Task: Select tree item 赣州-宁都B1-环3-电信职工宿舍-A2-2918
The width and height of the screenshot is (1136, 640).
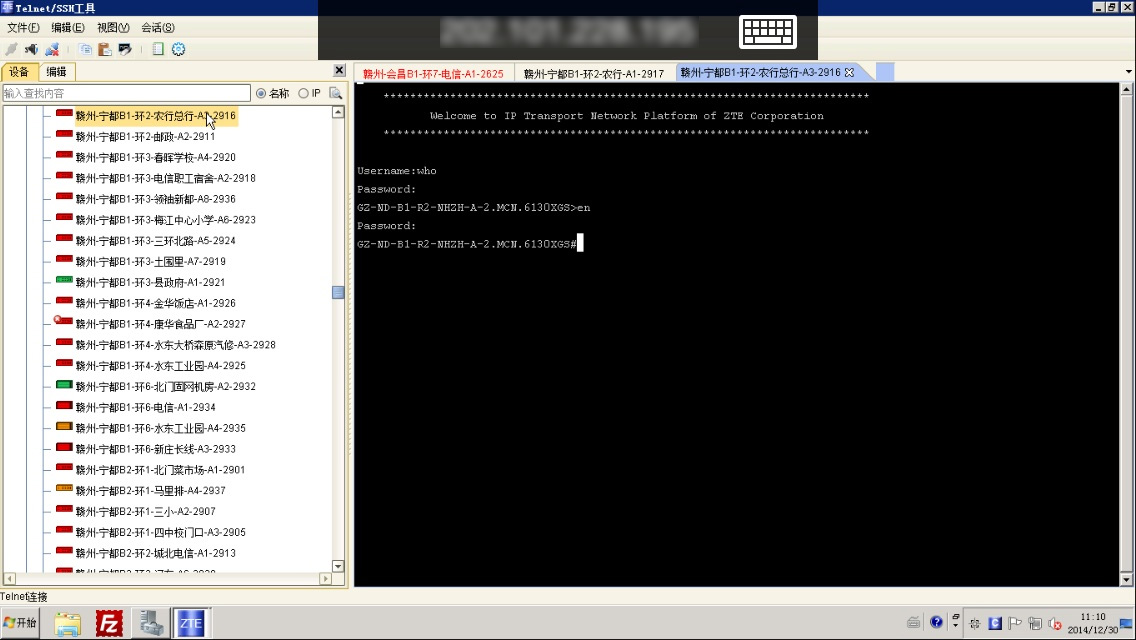Action: (165, 178)
